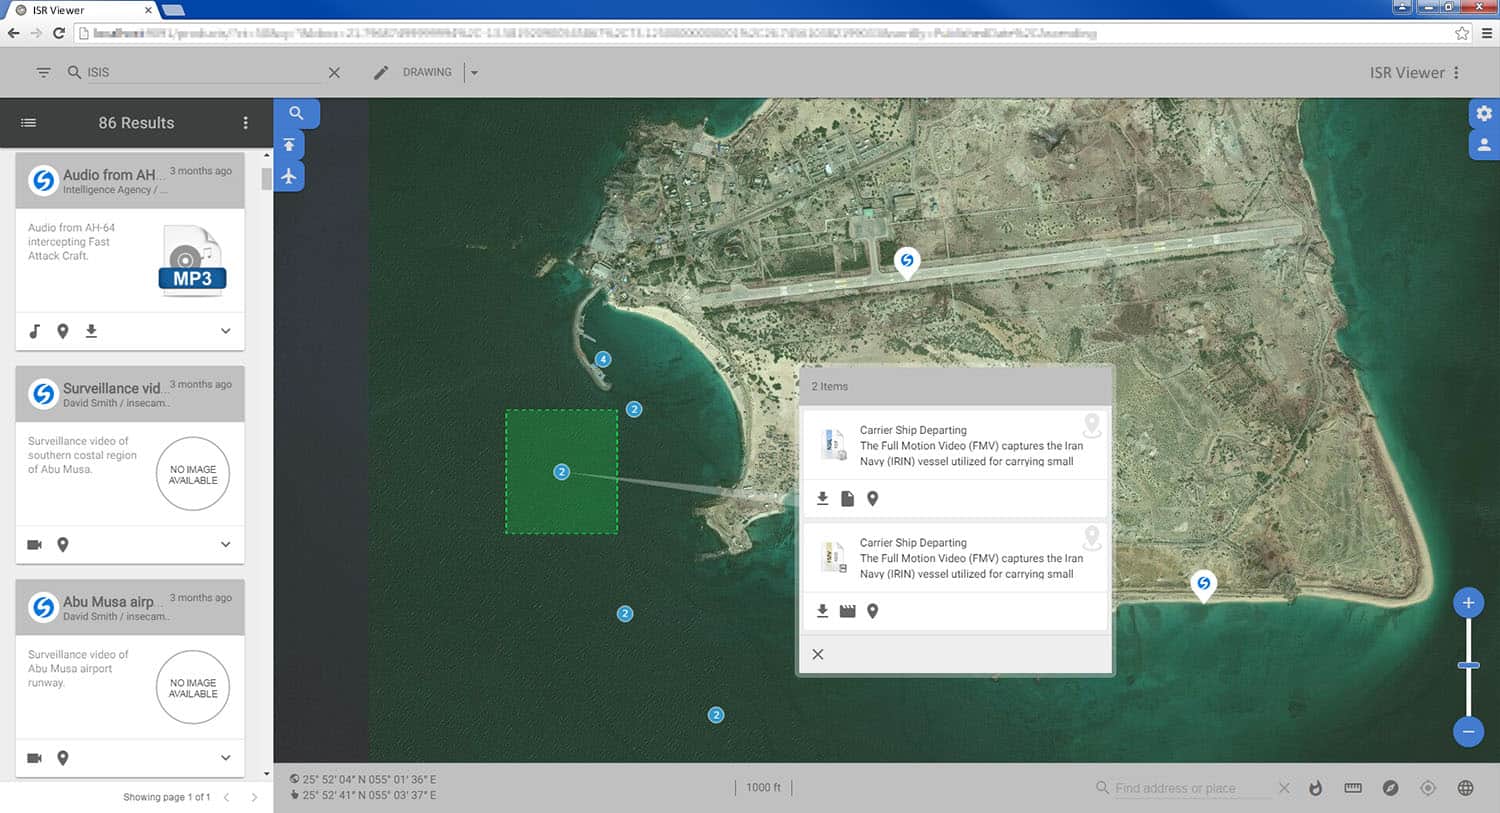Open the map search tool (magnifier icon)
Screen dimensions: 1500x813
point(297,113)
